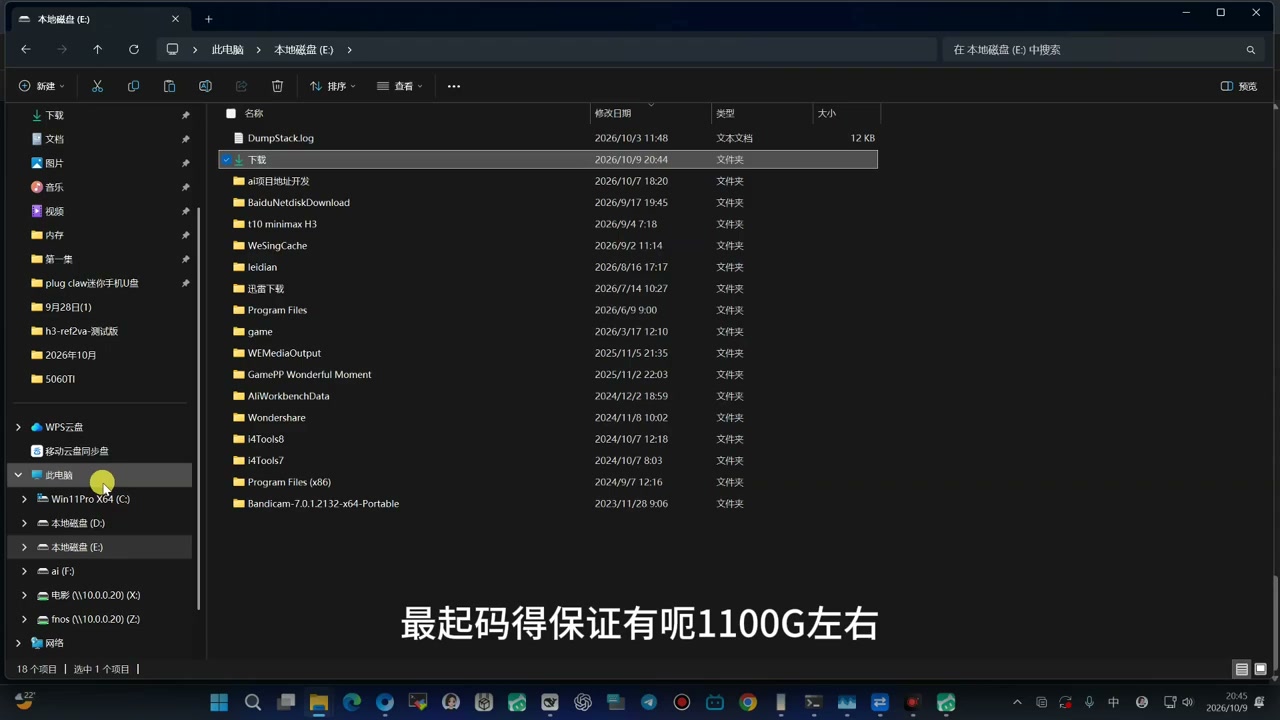Open the three-dot more options menu

click(454, 86)
